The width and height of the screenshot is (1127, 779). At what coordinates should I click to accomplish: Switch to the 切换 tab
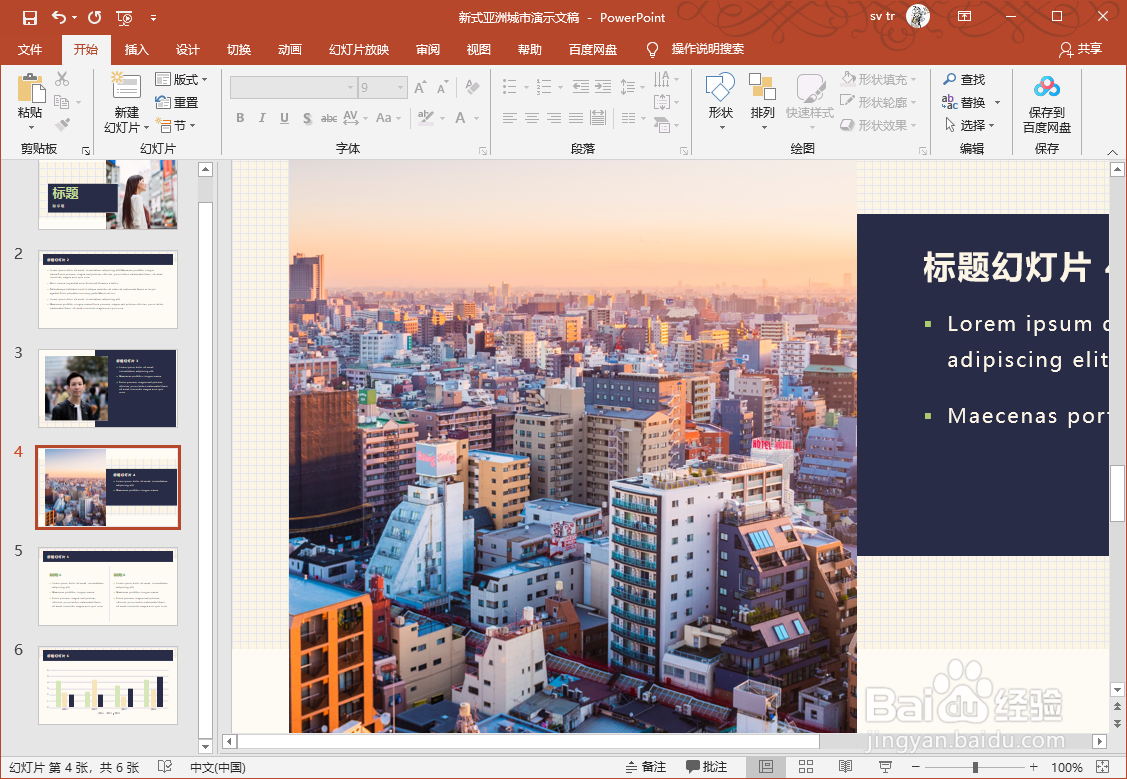239,50
